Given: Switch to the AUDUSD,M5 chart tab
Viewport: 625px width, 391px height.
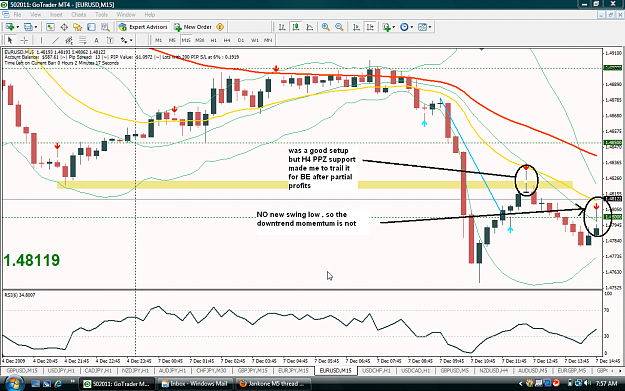Looking at the screenshot, I should [x=532, y=371].
